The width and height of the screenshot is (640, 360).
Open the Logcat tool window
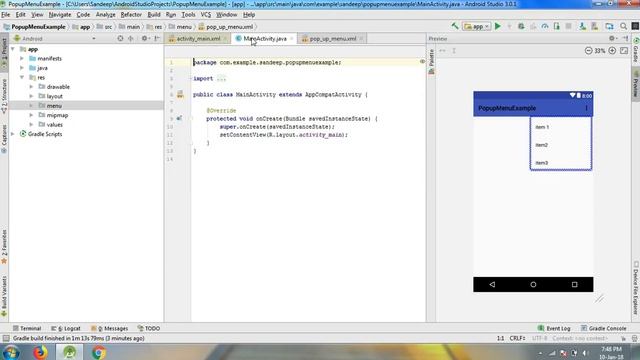66,328
